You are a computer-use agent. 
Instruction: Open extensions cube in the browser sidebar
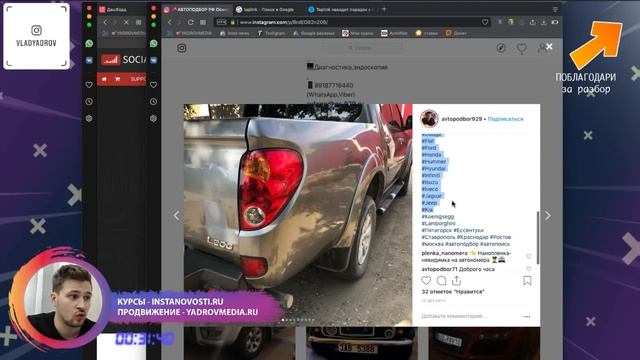153,118
